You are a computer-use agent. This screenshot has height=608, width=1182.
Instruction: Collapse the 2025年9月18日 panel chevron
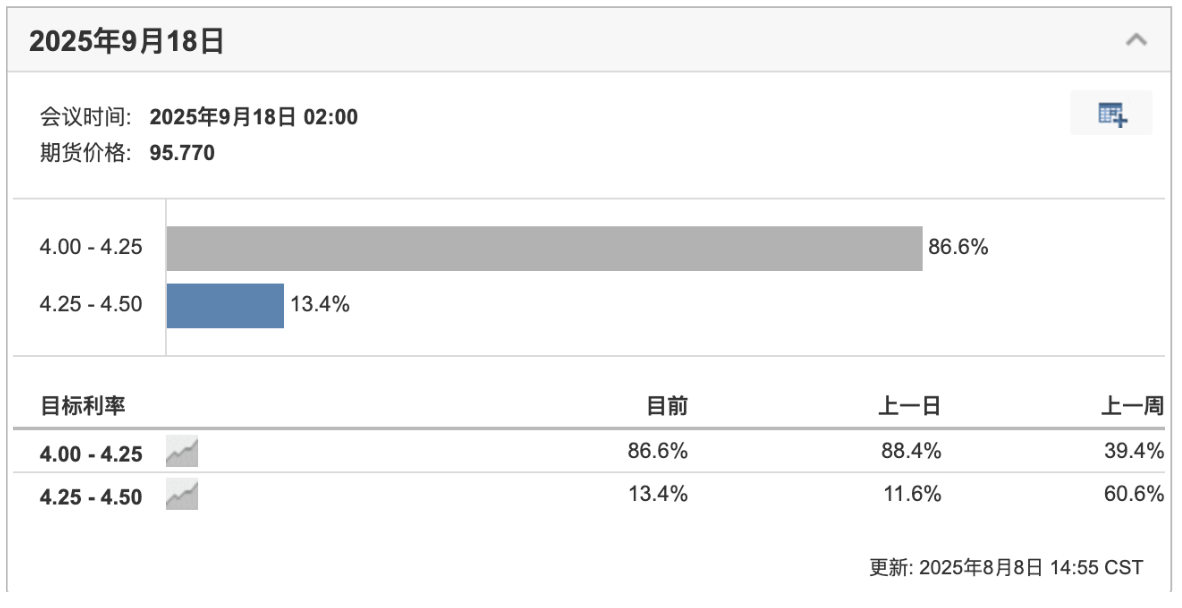1136,40
